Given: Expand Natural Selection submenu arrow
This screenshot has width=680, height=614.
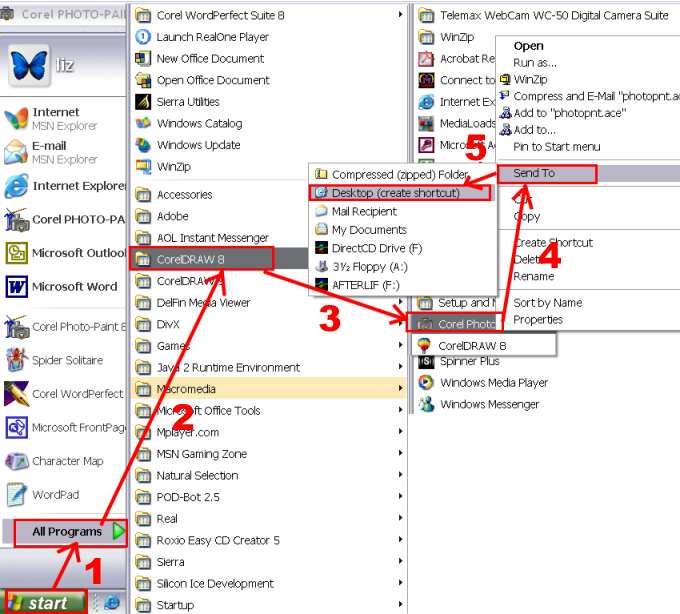Looking at the screenshot, I should (401, 475).
